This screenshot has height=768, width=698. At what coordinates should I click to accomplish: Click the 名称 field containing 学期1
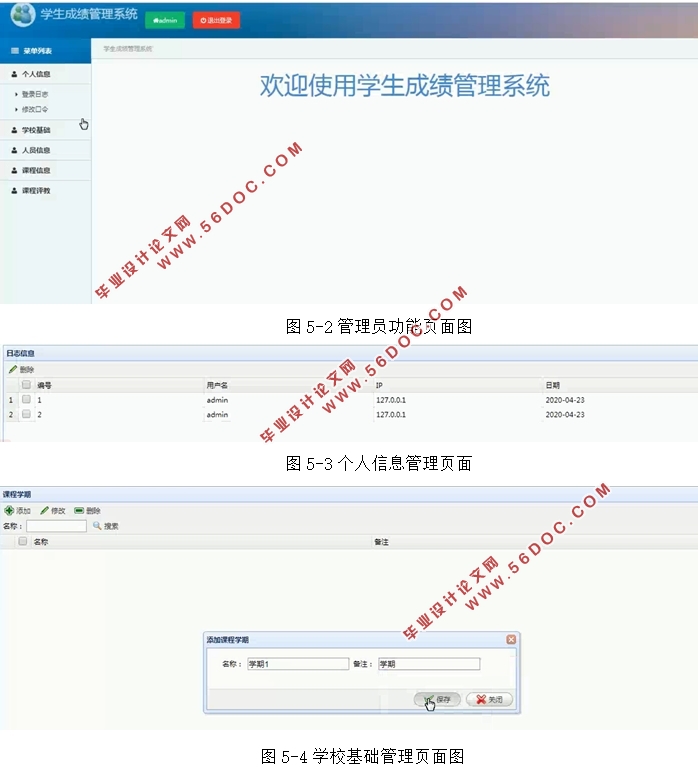pyautogui.click(x=298, y=664)
